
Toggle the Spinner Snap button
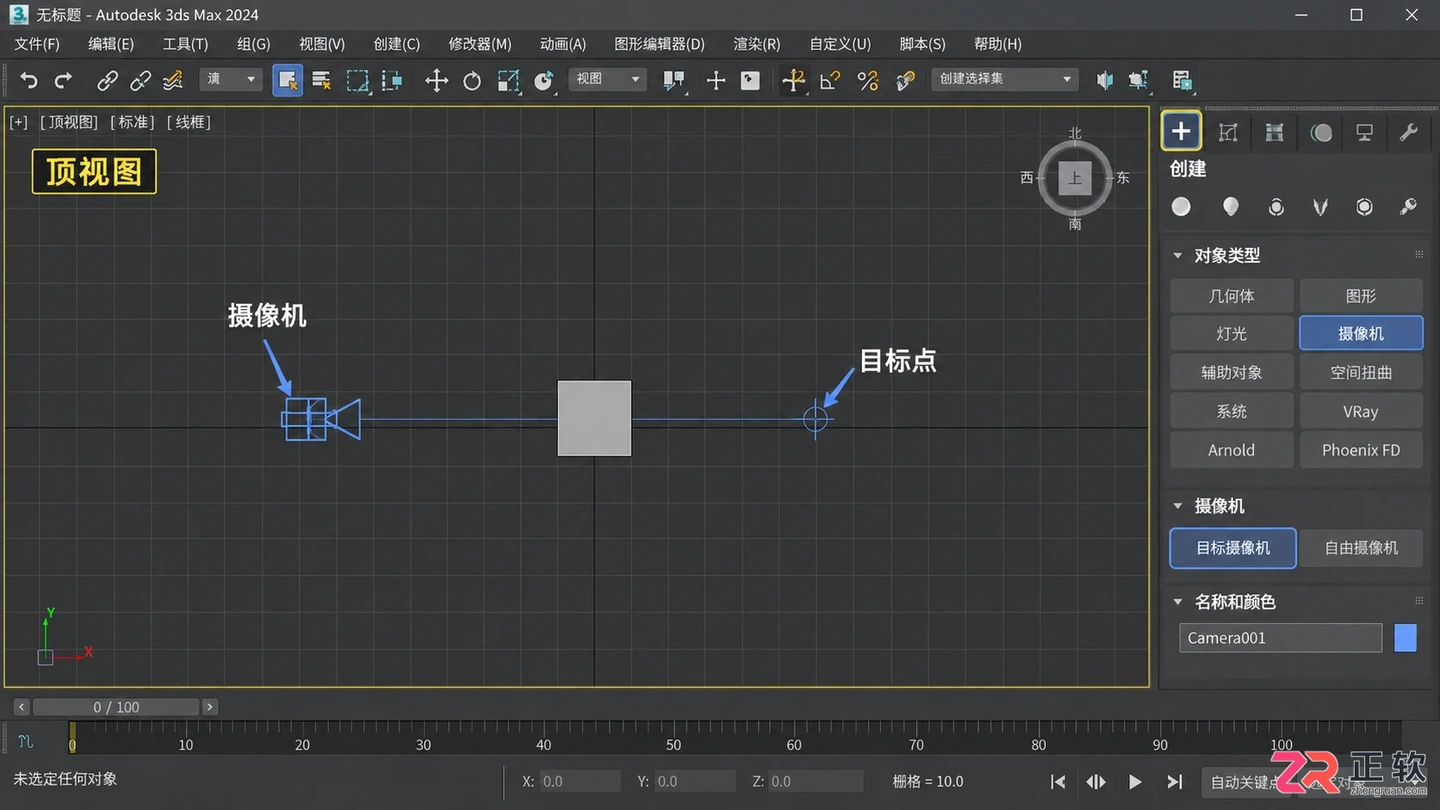pos(905,80)
